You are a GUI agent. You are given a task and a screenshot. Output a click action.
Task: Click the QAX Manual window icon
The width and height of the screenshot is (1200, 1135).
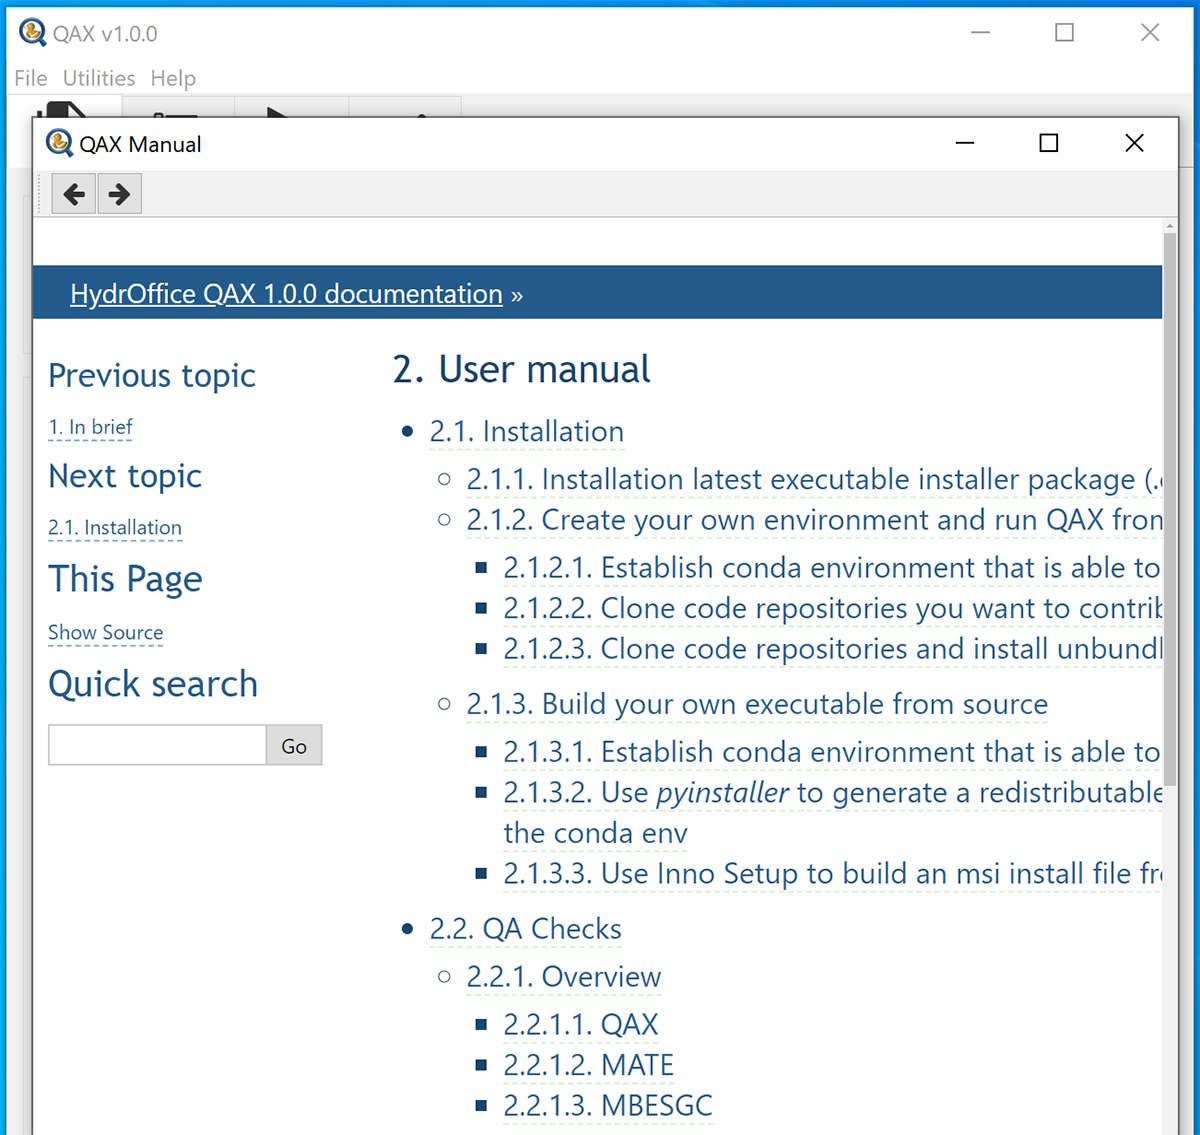click(x=59, y=144)
